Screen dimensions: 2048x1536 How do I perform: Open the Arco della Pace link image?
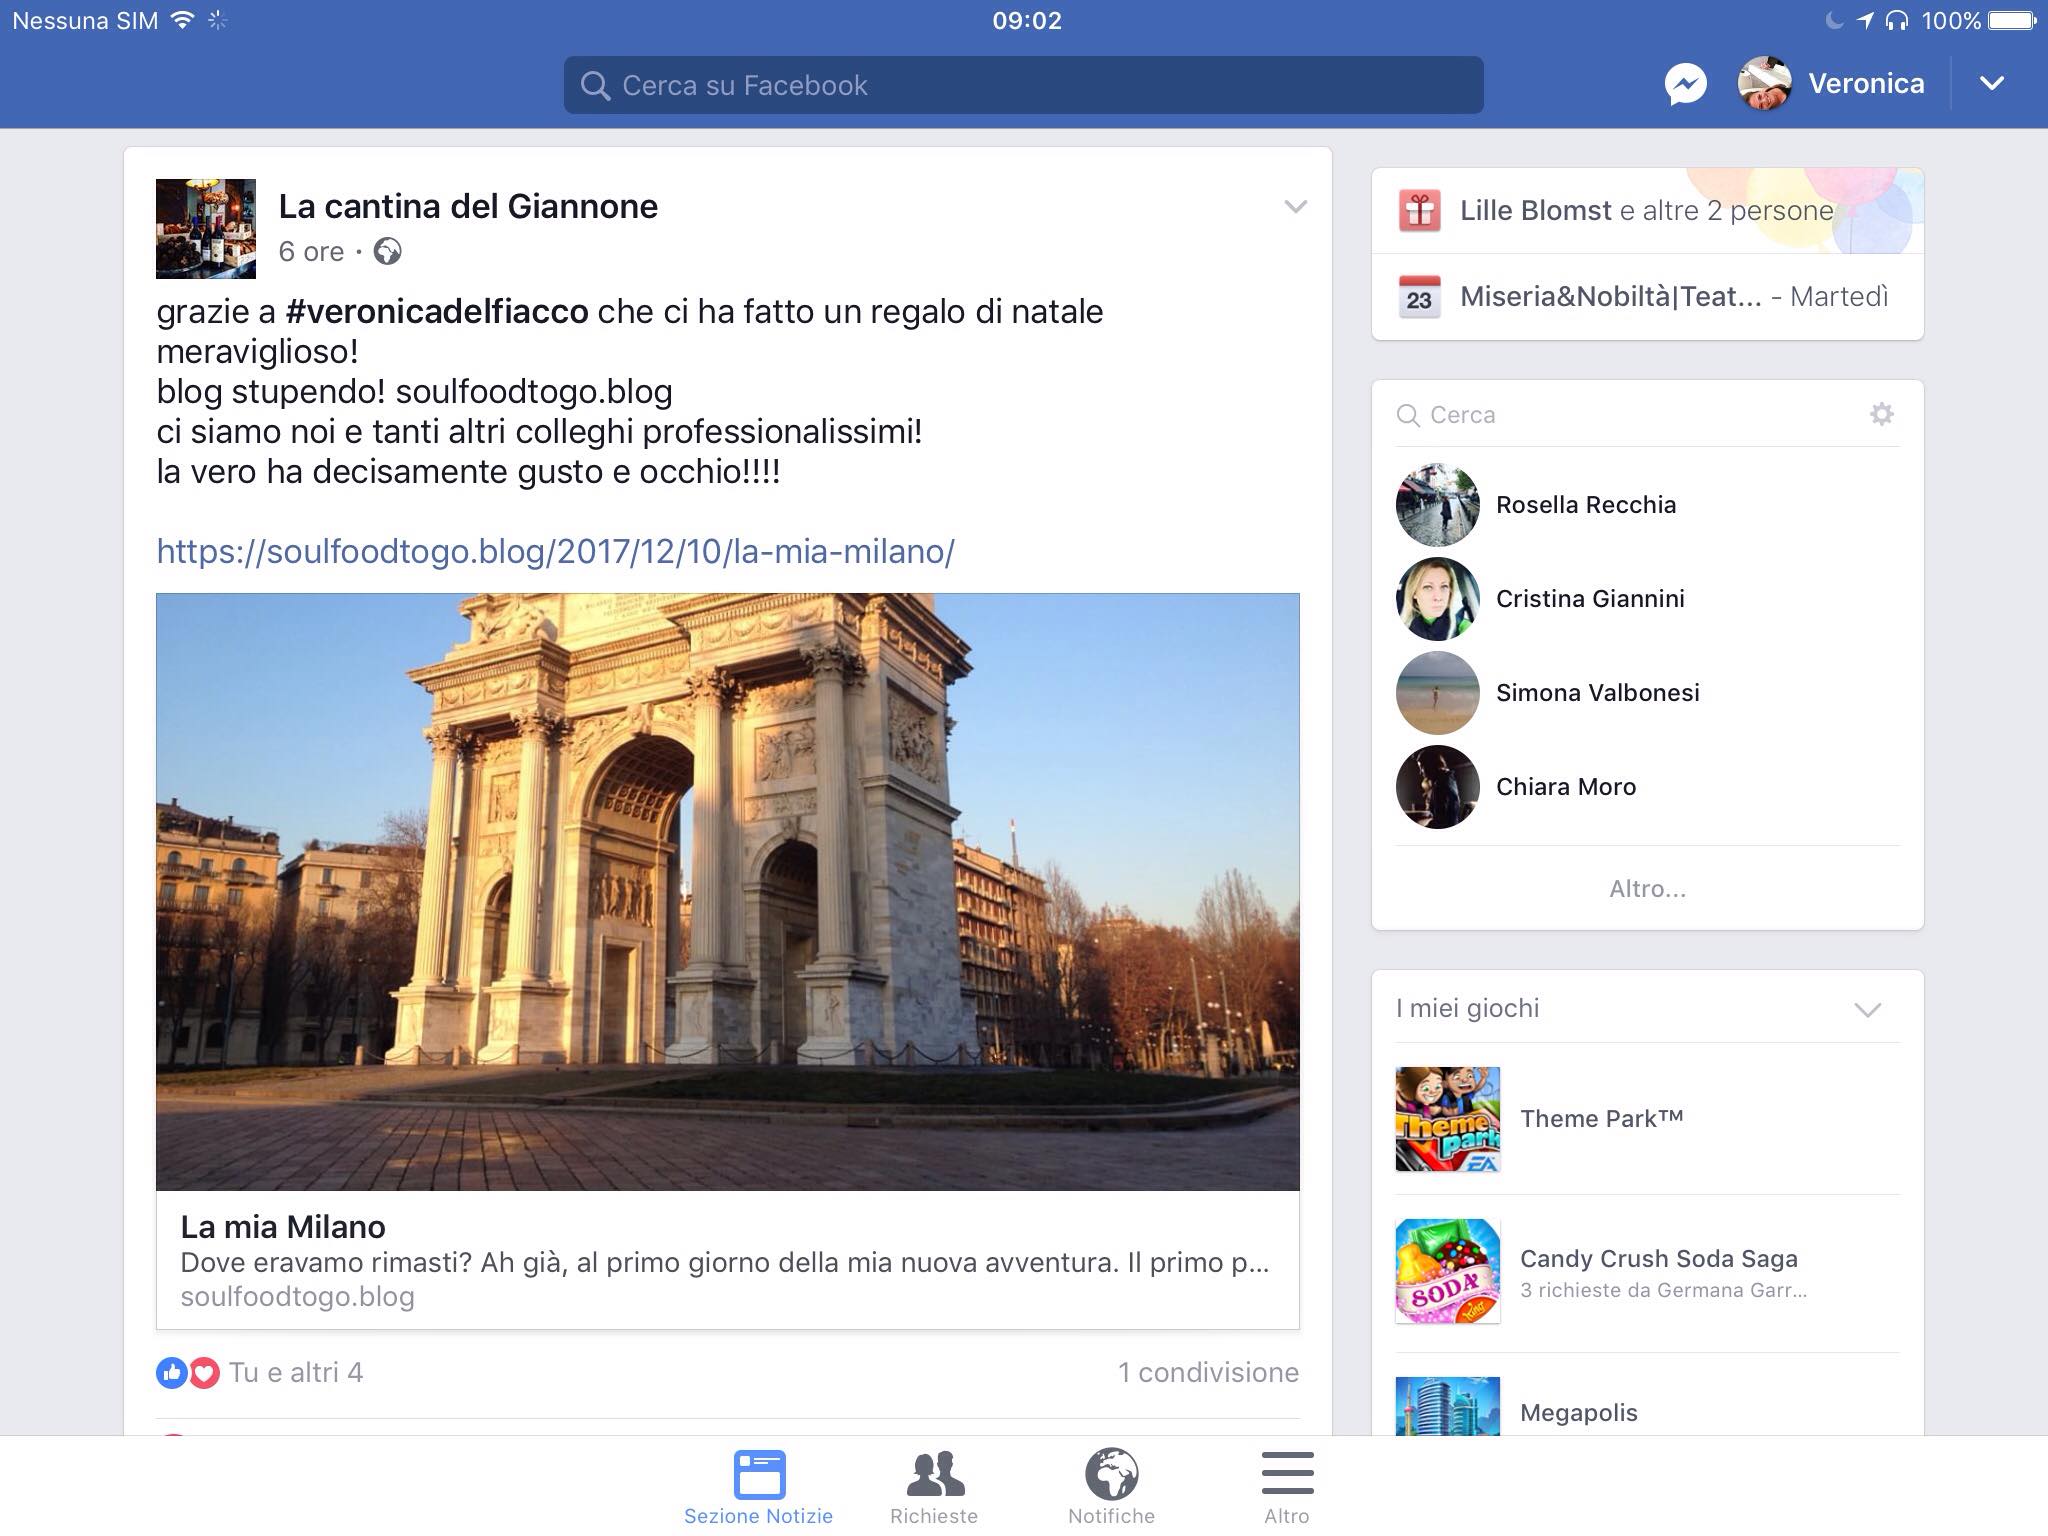[728, 892]
